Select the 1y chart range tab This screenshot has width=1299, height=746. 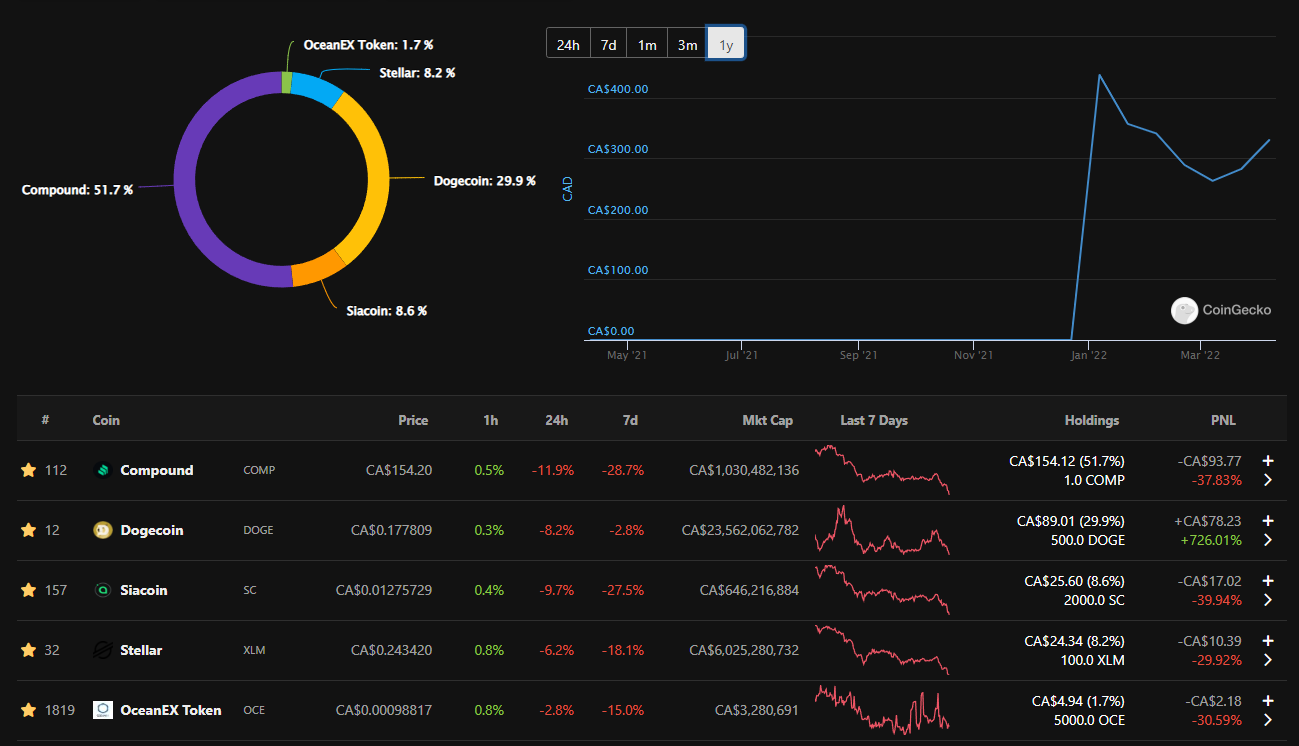(x=726, y=45)
